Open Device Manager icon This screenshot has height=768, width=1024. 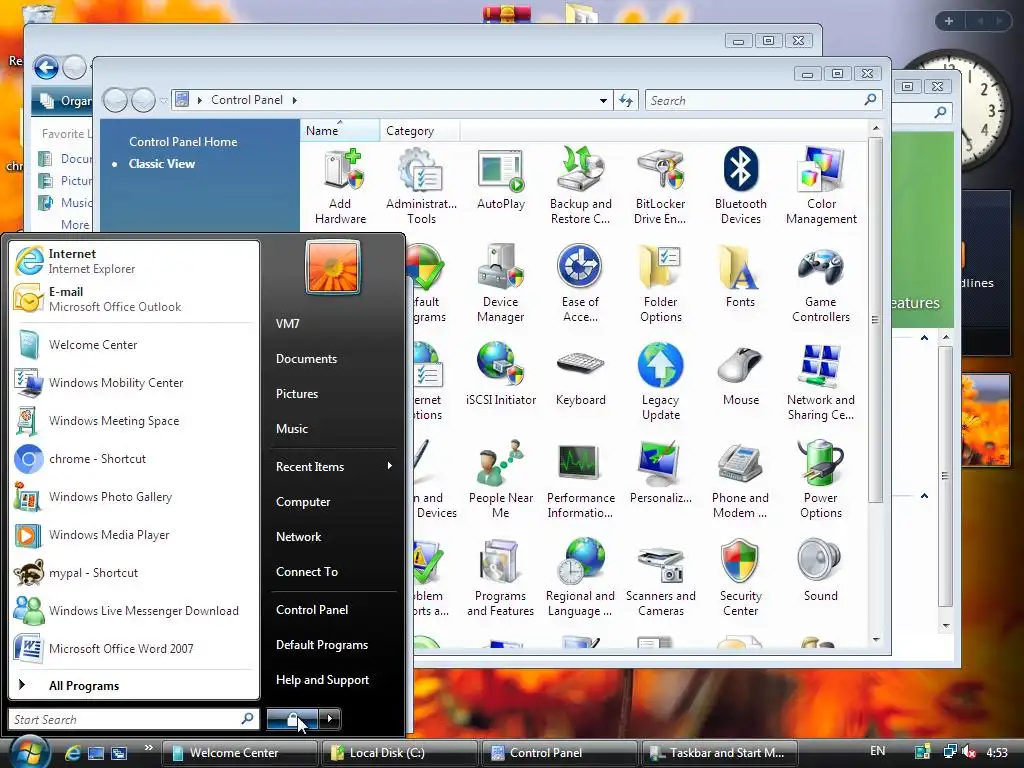[x=501, y=284]
